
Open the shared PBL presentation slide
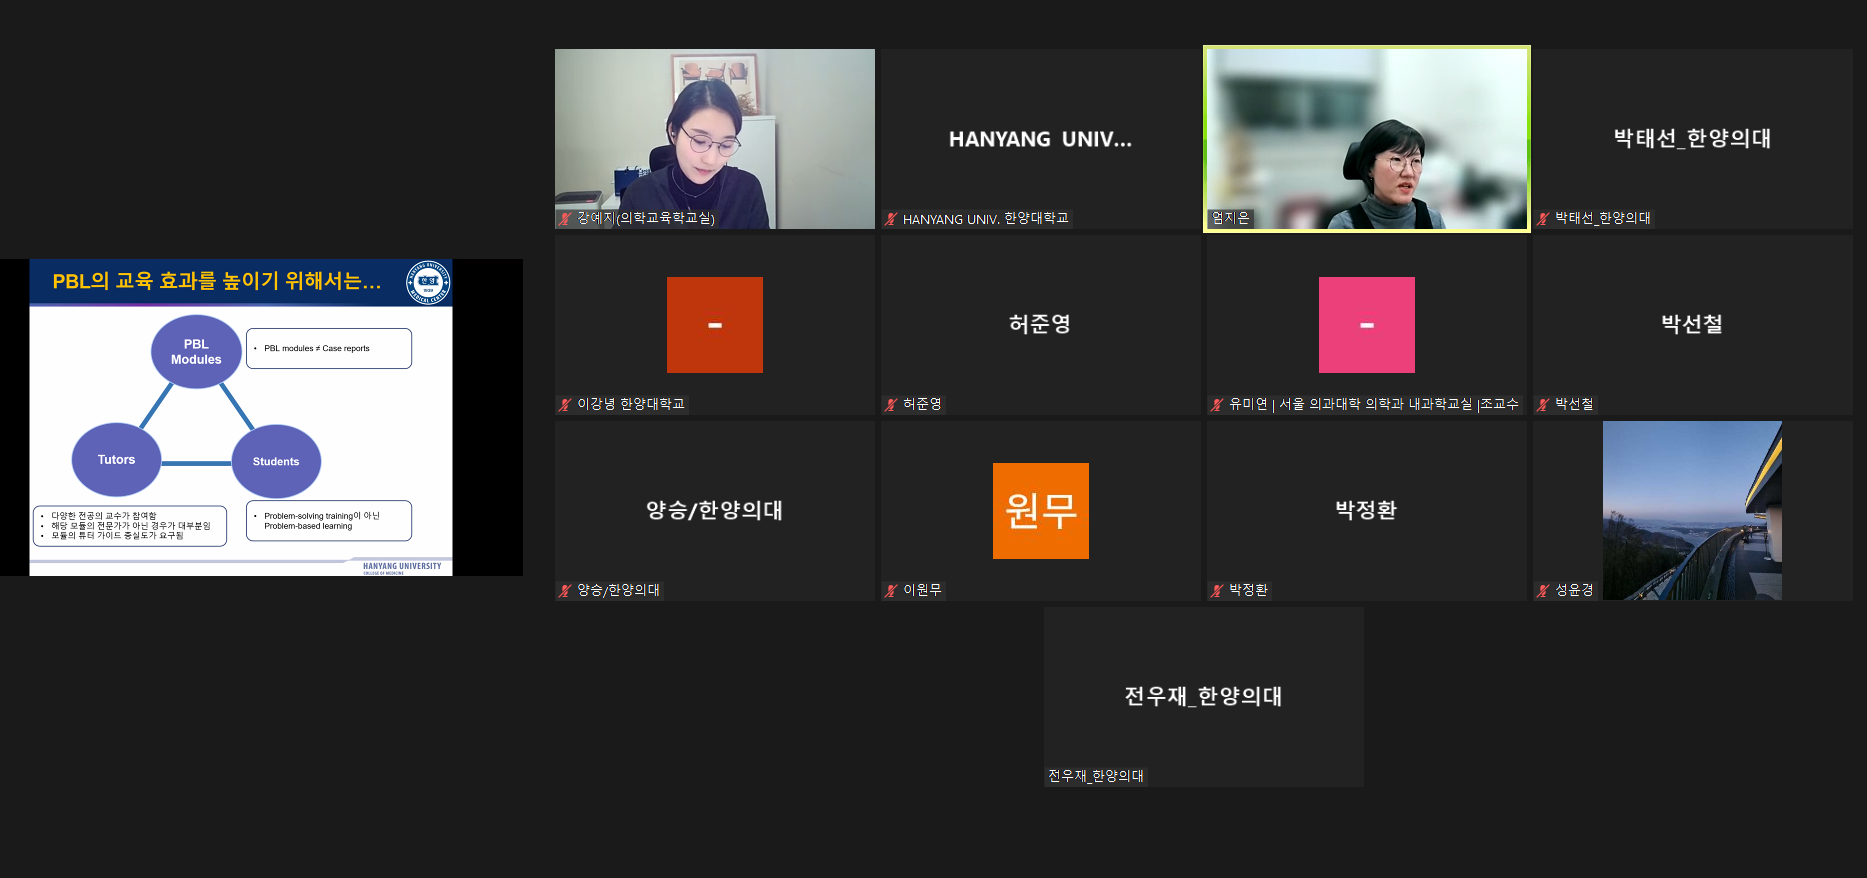241,417
